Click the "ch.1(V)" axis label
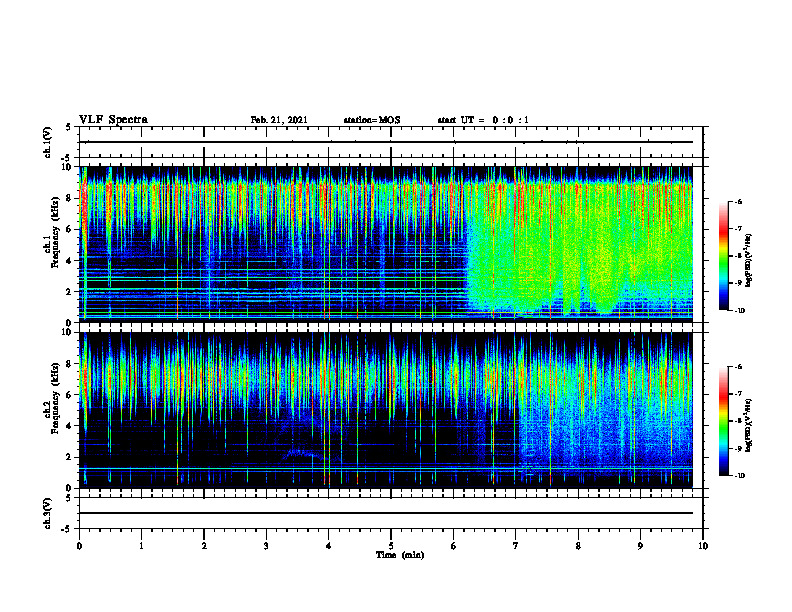The width and height of the screenshot is (792, 612). point(48,142)
